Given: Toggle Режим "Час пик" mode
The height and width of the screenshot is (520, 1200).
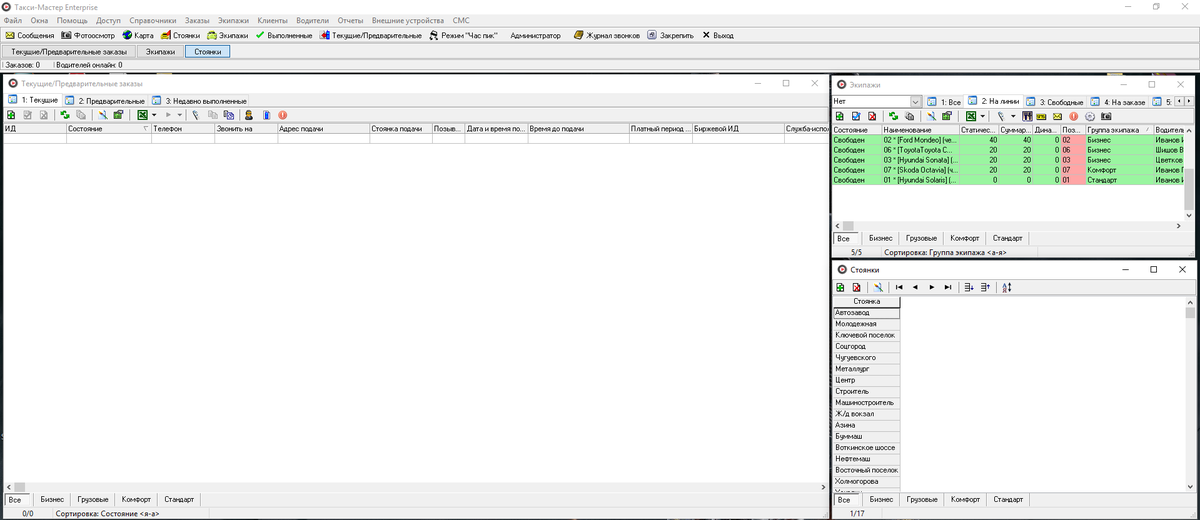Looking at the screenshot, I should point(462,35).
